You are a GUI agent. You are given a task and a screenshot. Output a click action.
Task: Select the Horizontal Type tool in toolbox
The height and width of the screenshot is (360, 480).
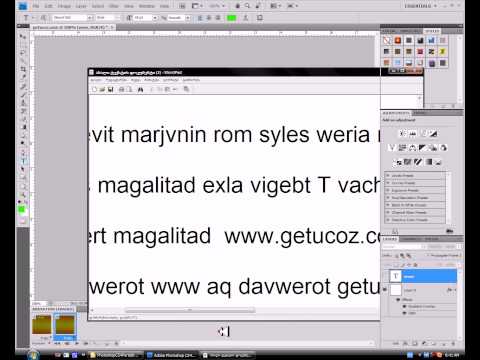pos(23,162)
